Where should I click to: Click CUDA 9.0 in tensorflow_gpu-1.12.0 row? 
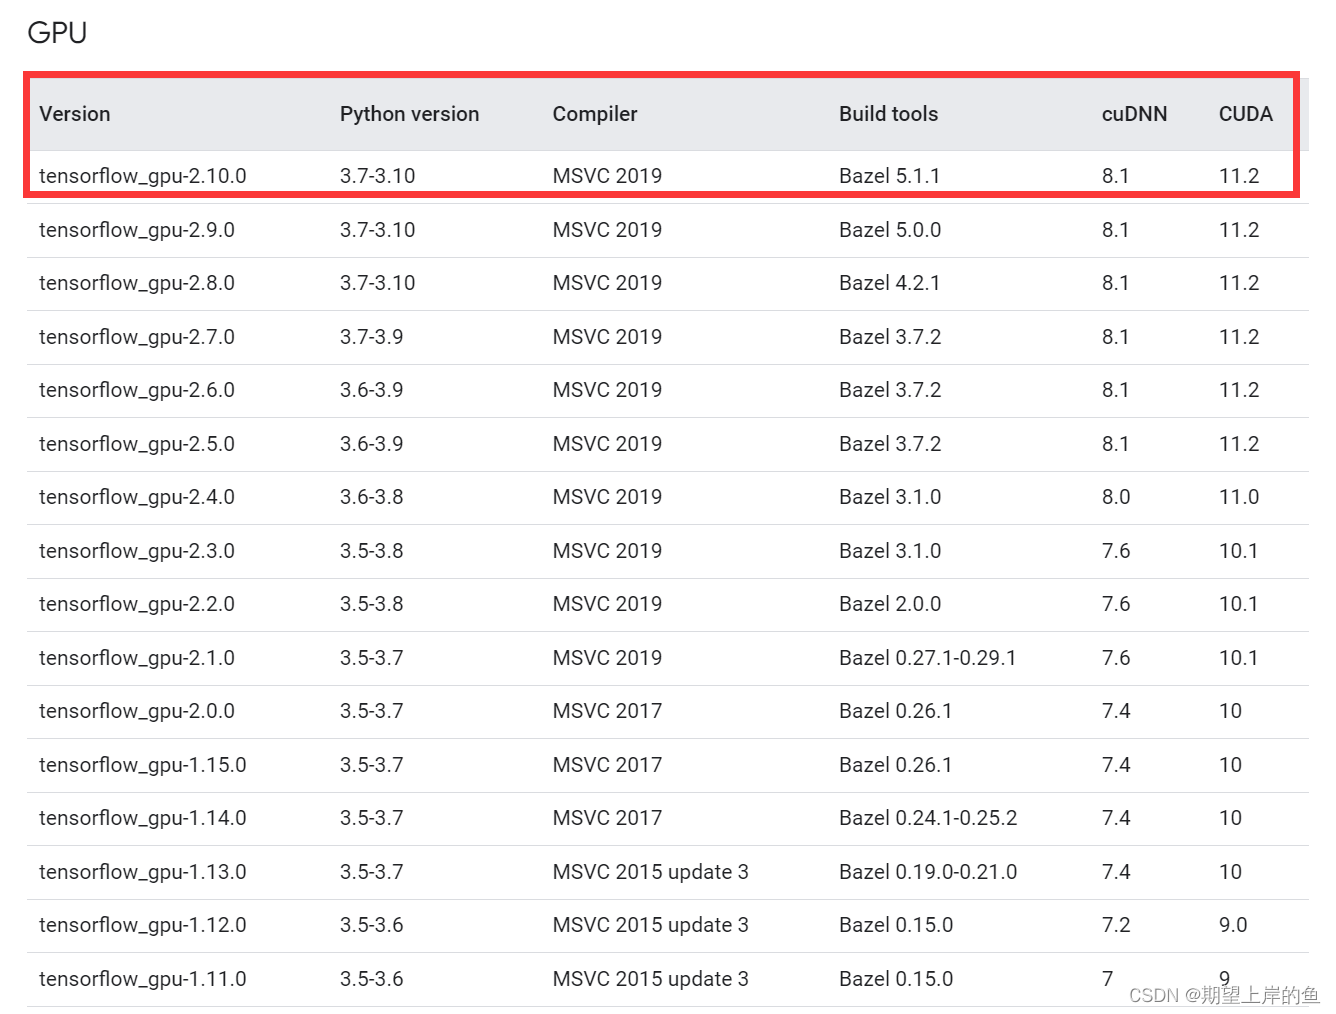click(x=1233, y=925)
